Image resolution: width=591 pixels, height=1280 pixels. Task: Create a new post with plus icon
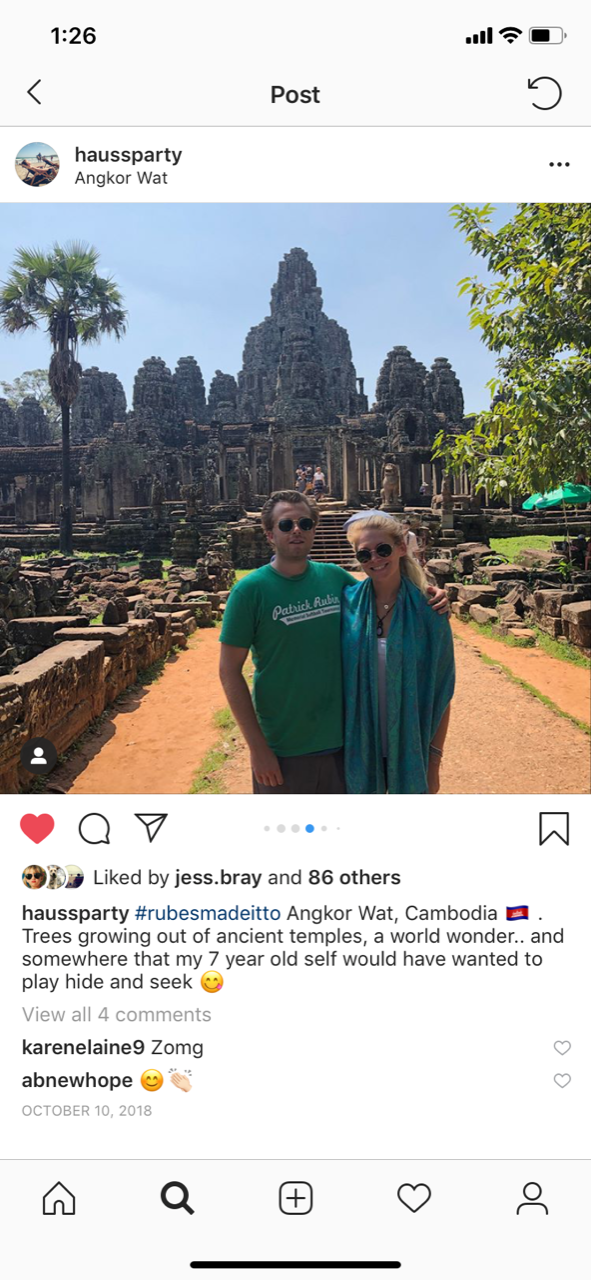(x=295, y=1198)
